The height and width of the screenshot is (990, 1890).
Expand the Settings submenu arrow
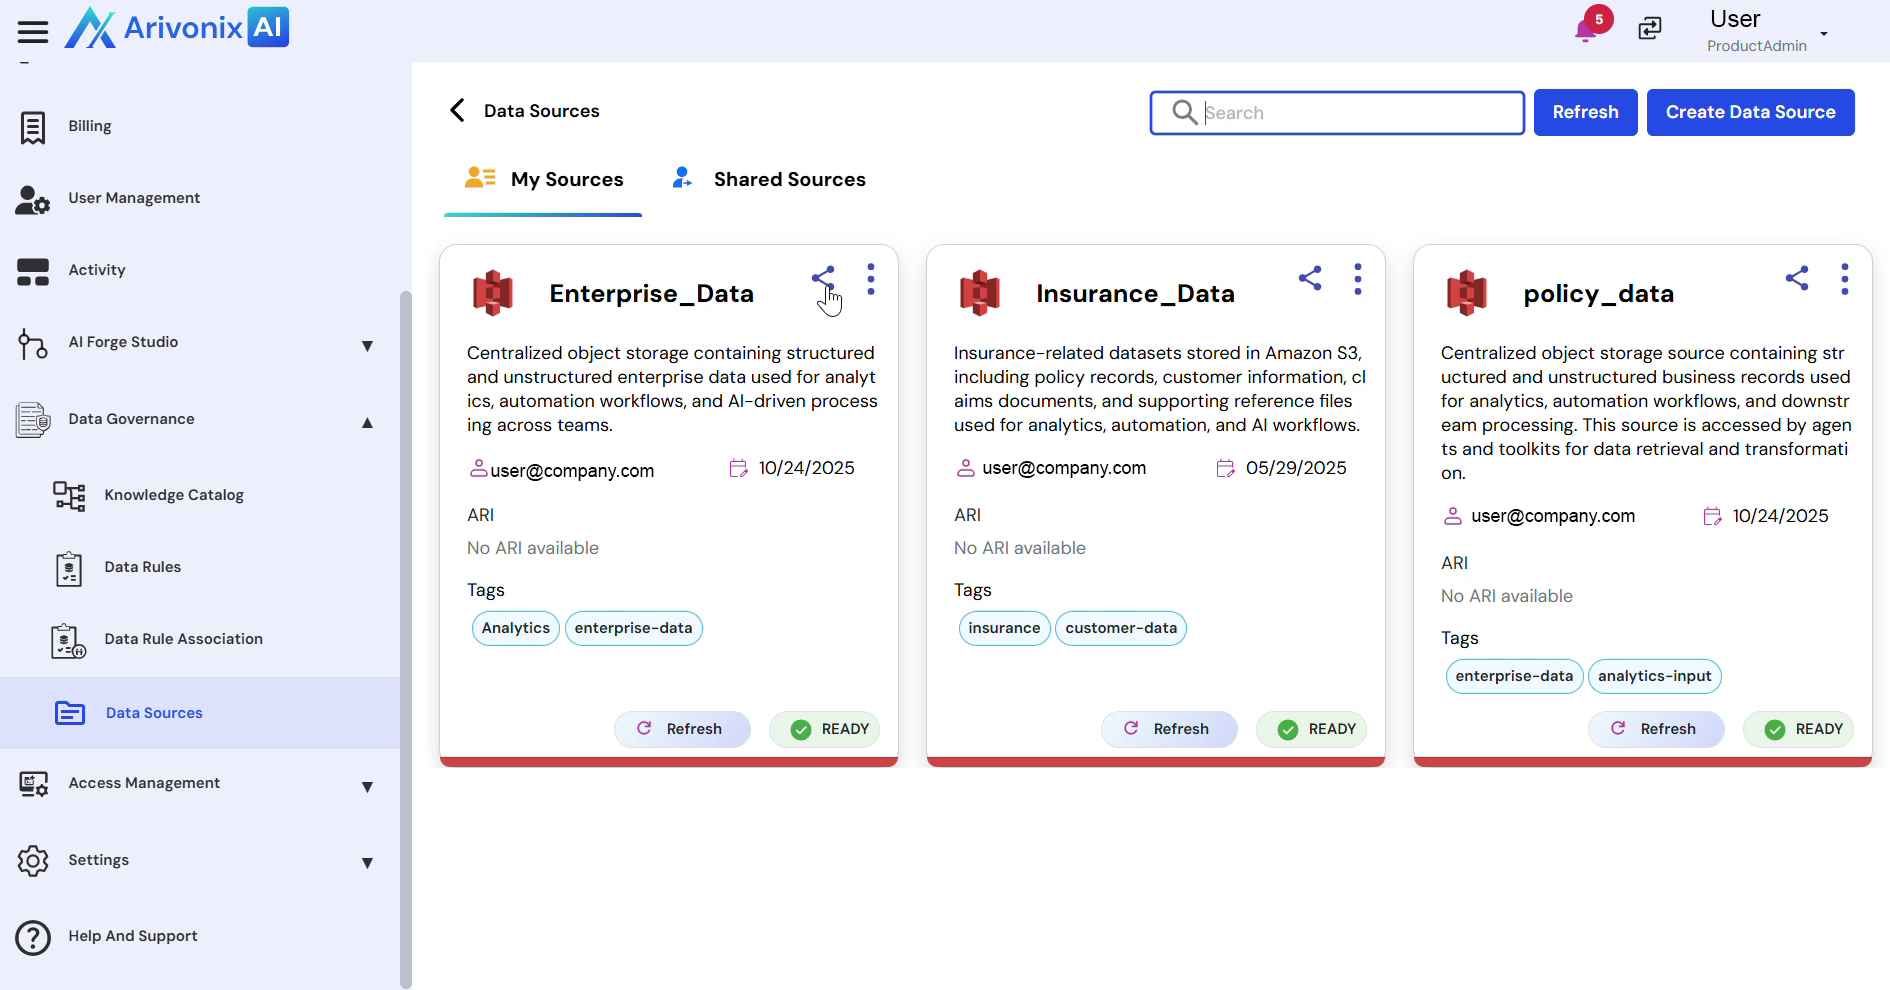click(367, 863)
